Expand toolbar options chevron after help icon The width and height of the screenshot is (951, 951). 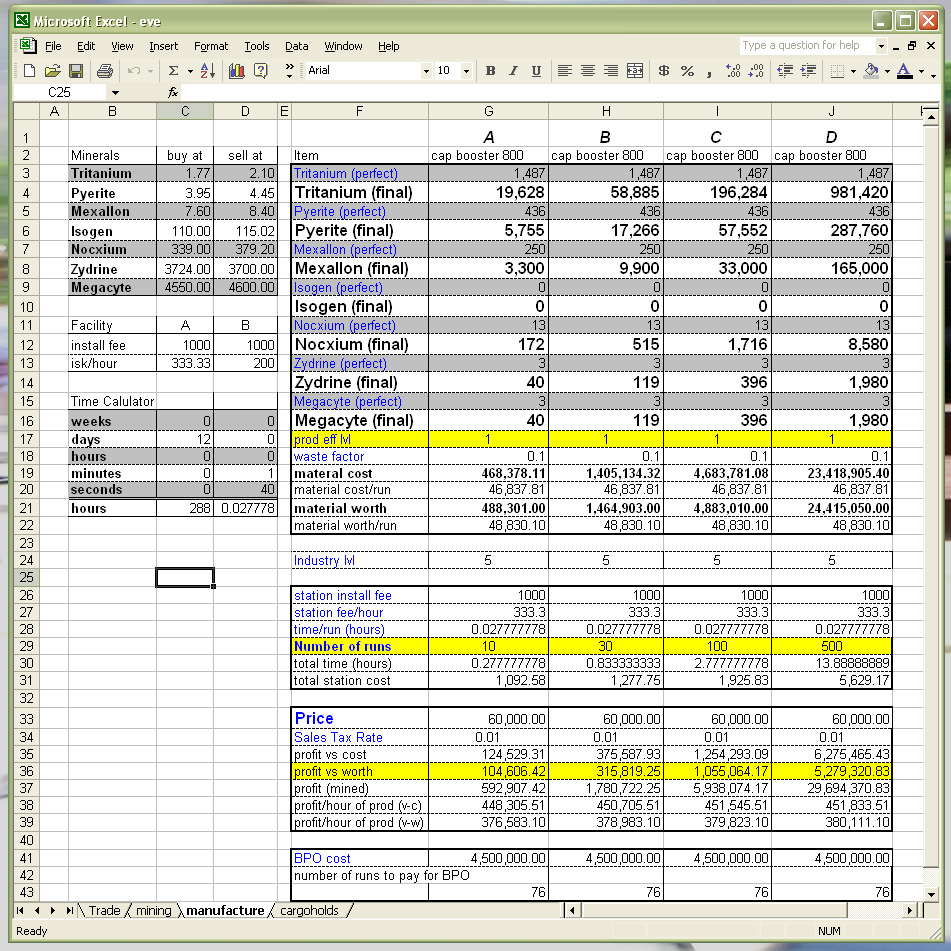289,71
